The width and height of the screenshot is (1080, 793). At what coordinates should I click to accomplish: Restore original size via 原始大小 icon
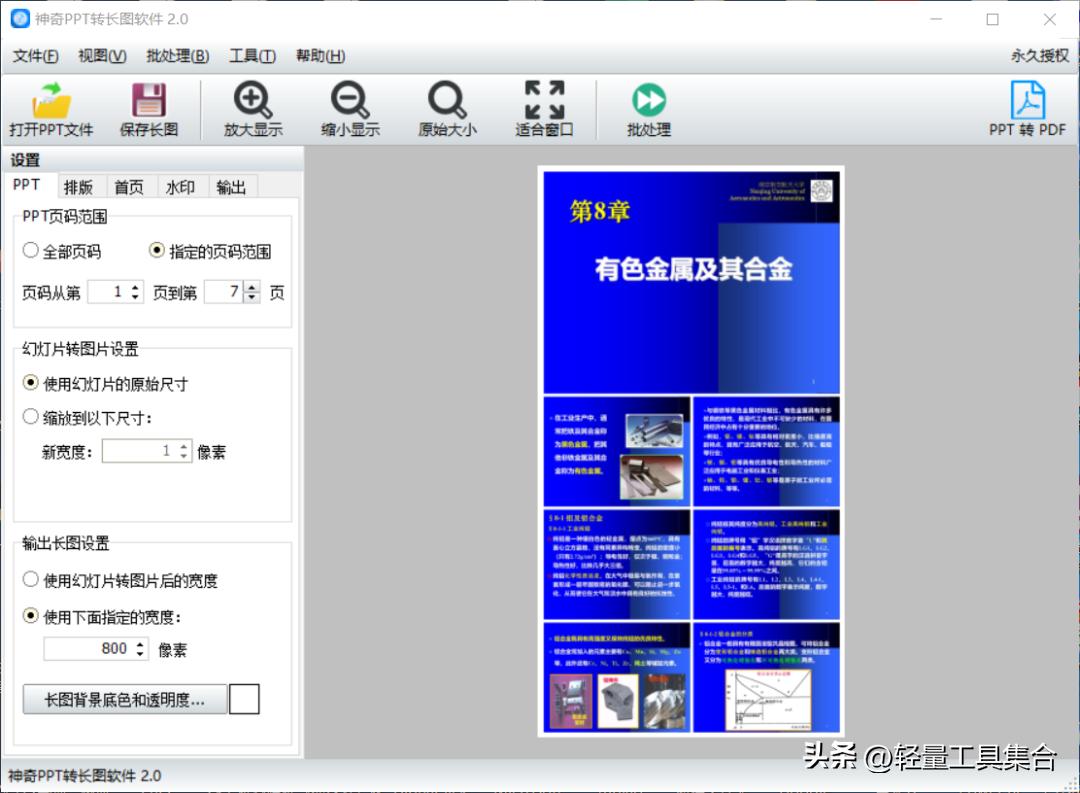pyautogui.click(x=446, y=108)
